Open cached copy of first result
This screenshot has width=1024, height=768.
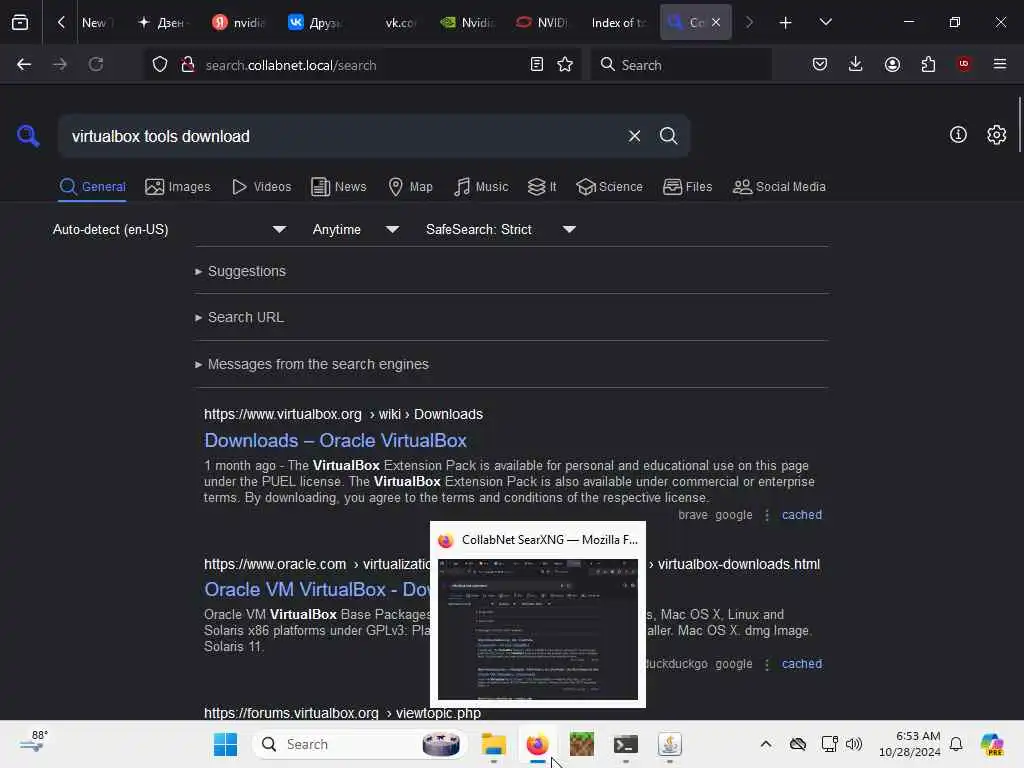[x=801, y=515]
